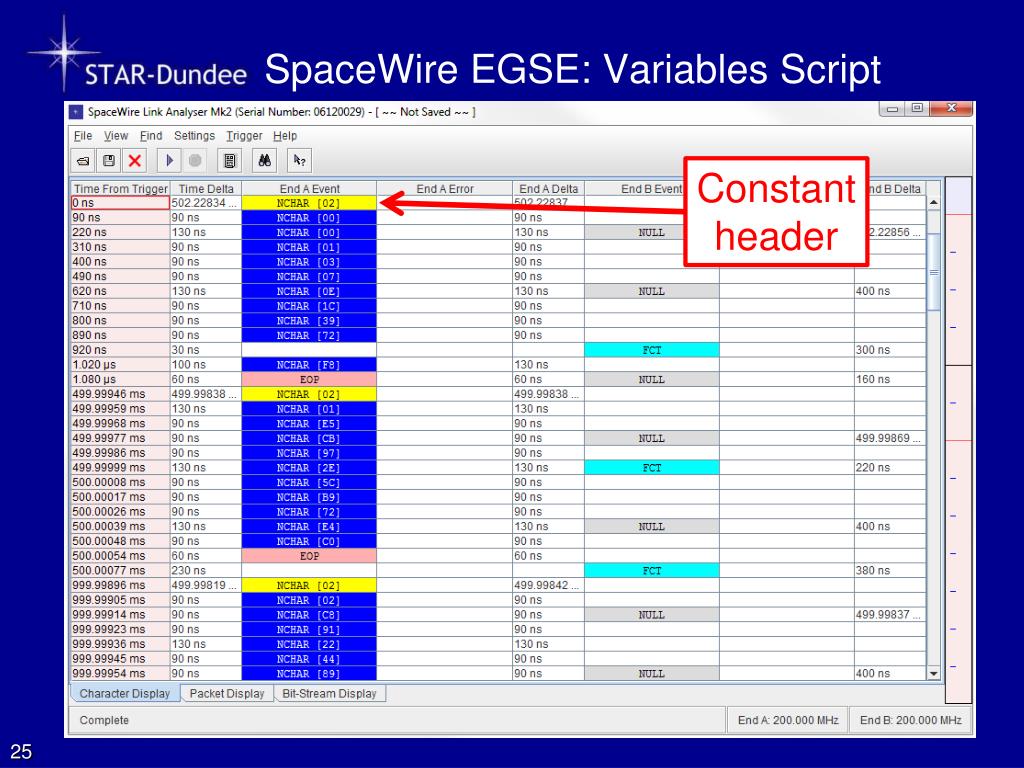Open the device settings toolbar icon
The width and height of the screenshot is (1024, 768).
tap(229, 161)
